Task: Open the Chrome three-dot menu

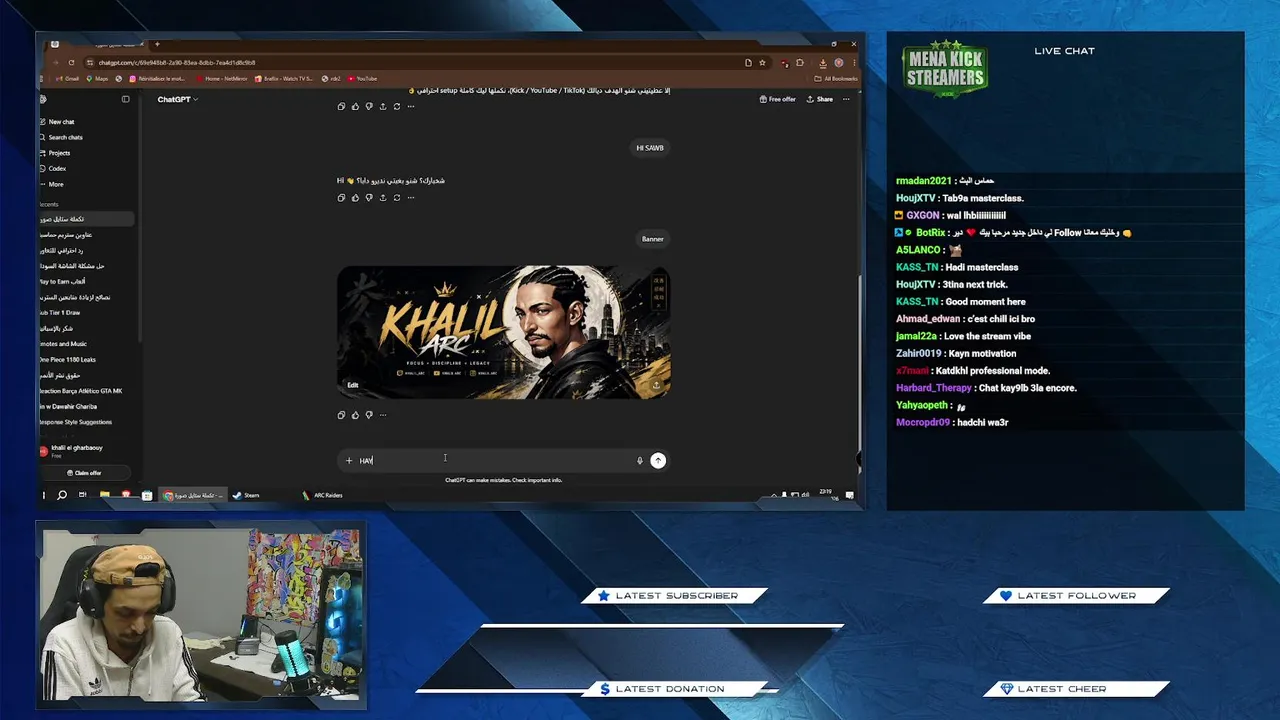Action: (x=853, y=62)
